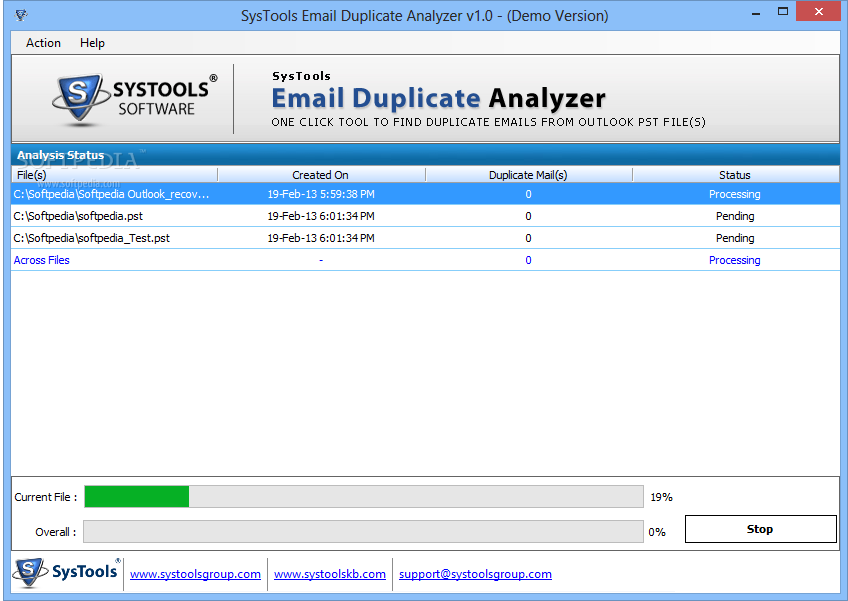Image resolution: width=848 pixels, height=601 pixels.
Task: Open the www.systoolsgroup.com link
Action: (195, 574)
